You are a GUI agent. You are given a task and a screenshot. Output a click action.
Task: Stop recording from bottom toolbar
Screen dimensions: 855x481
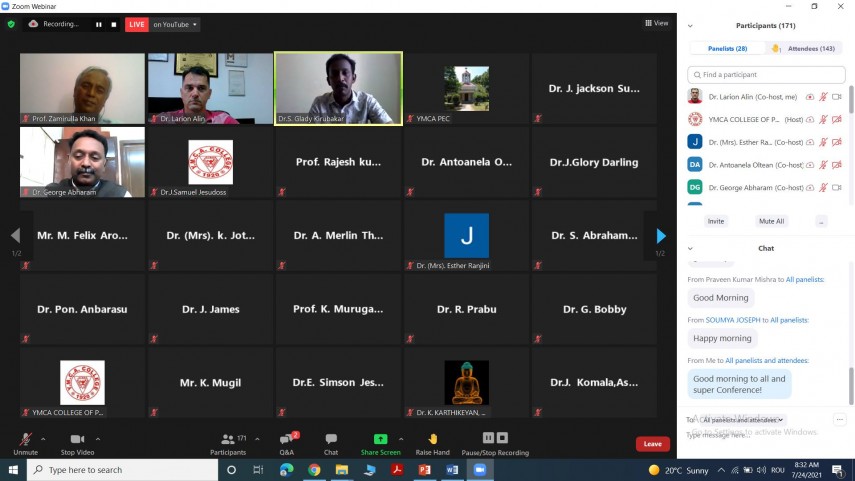click(x=502, y=438)
